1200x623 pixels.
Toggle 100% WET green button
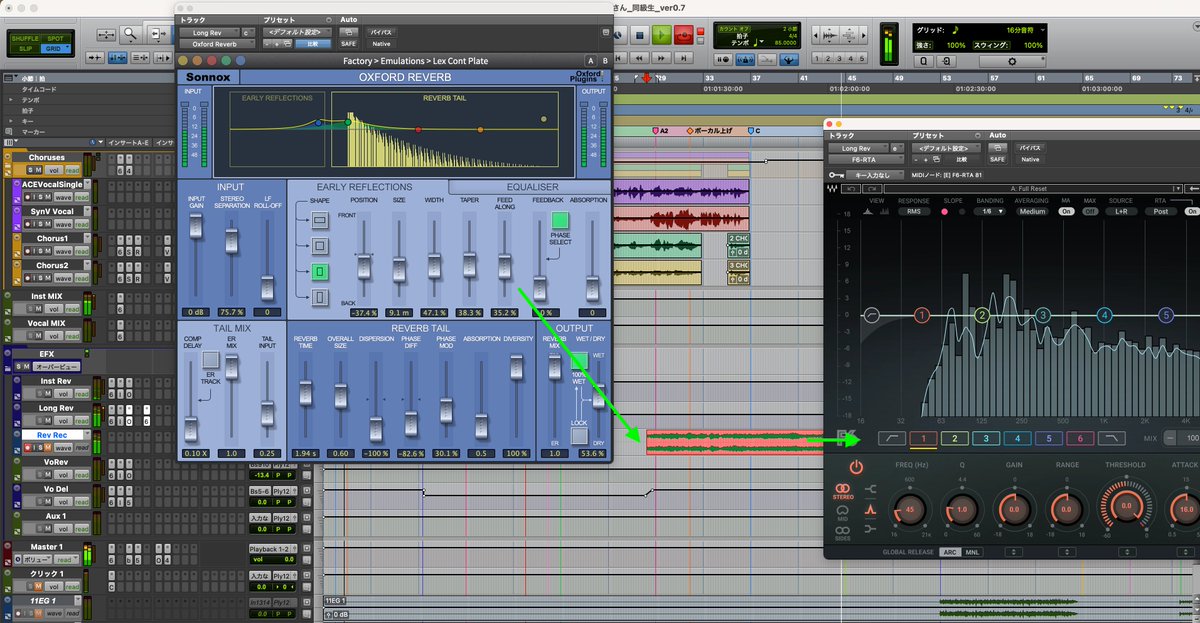point(579,362)
